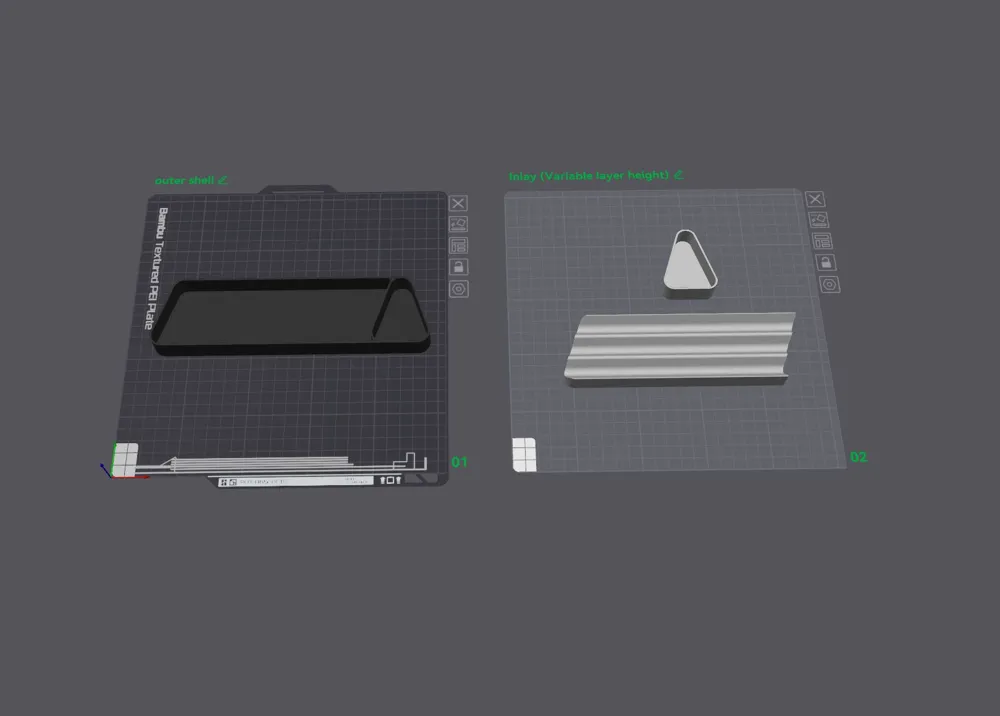Toggle the lock on plate 01

click(458, 267)
